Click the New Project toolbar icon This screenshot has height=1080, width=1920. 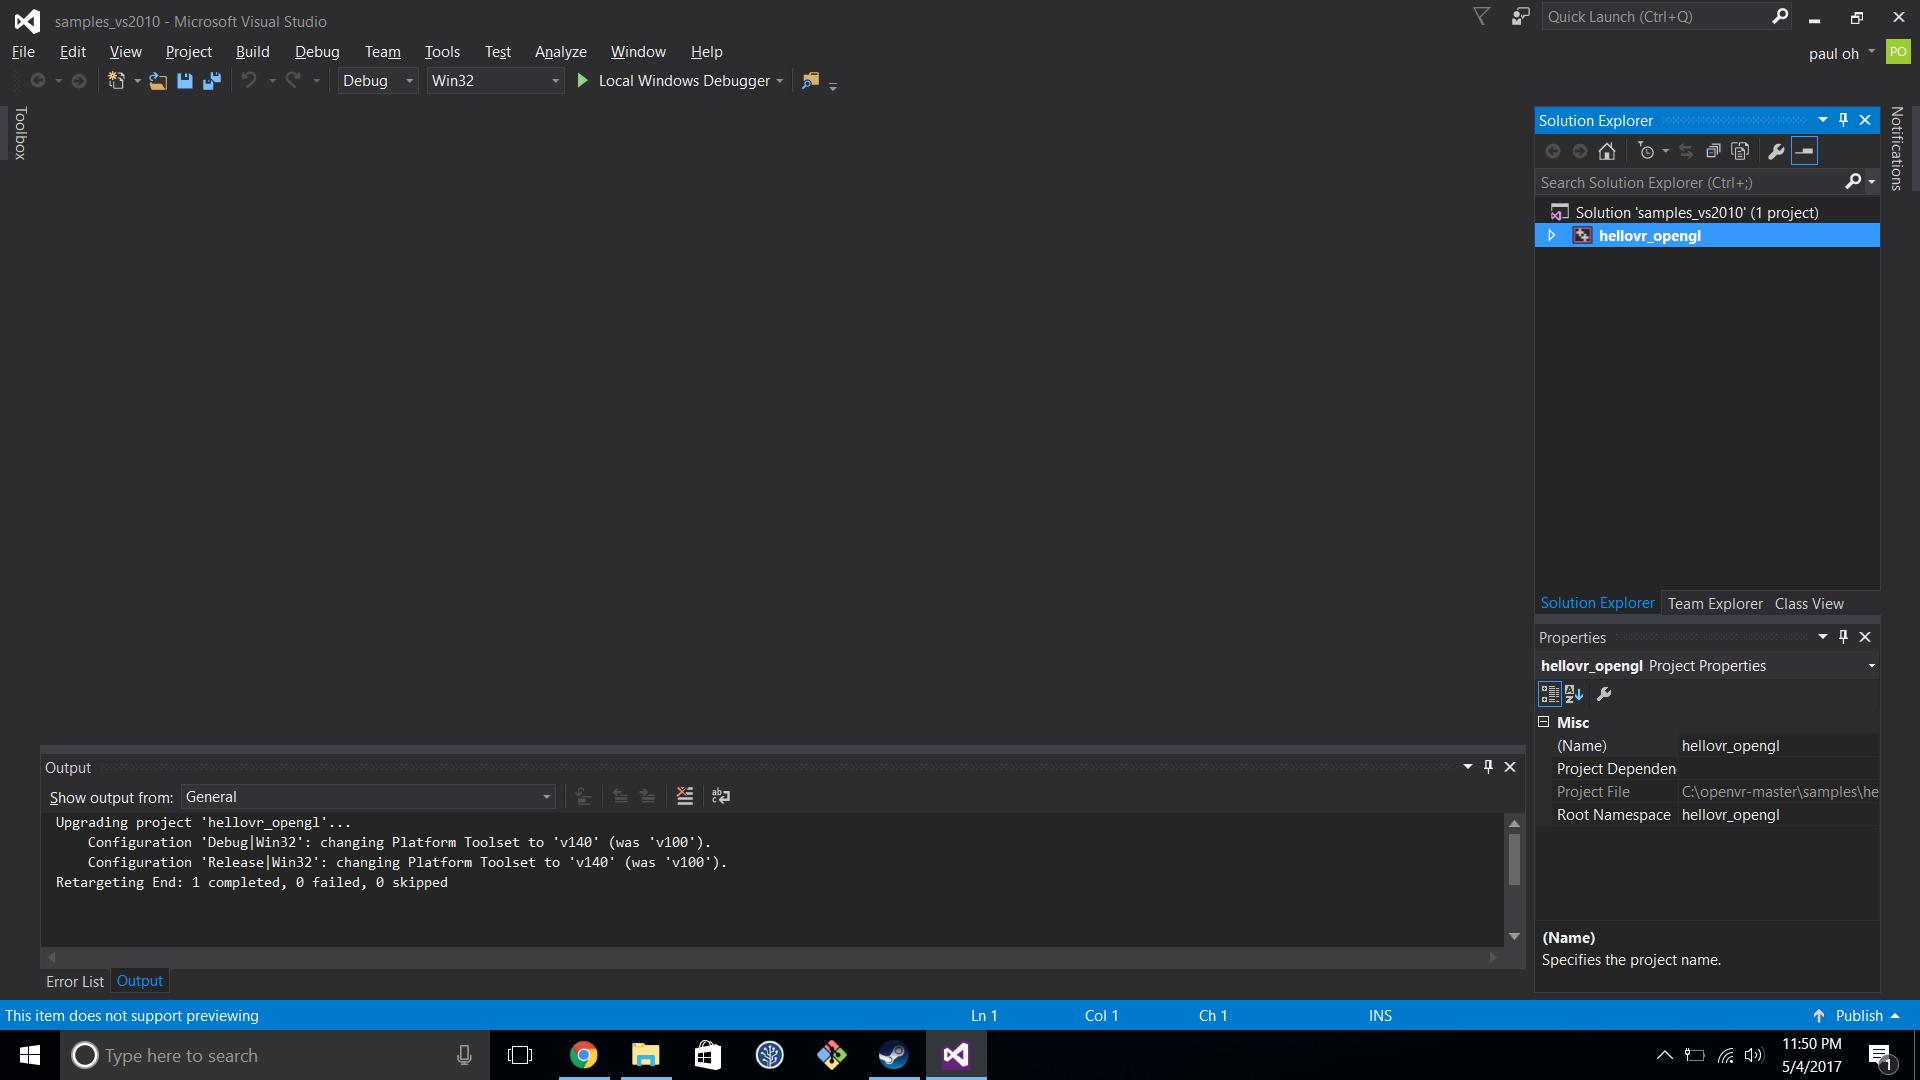tap(116, 81)
